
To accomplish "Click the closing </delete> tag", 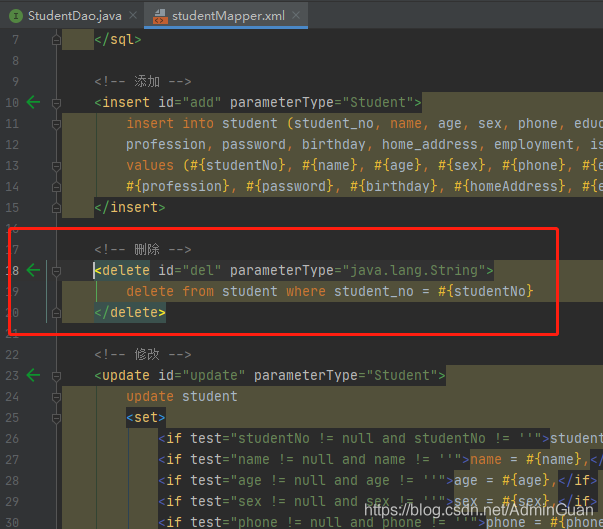I will 130,313.
